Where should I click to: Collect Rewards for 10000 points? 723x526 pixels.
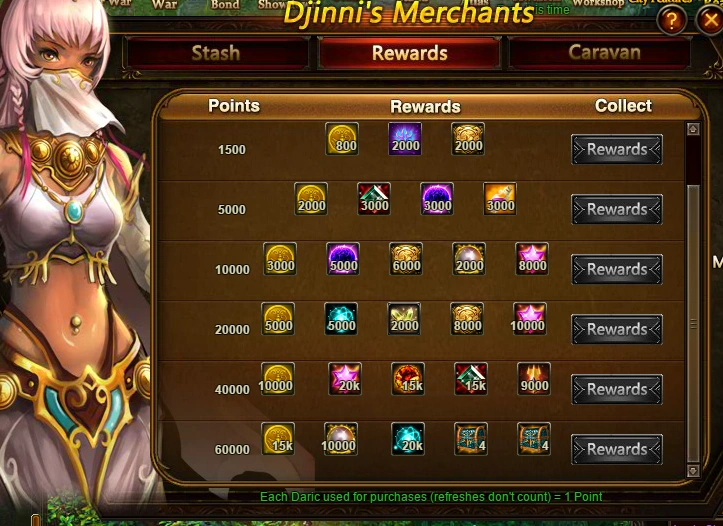click(x=617, y=269)
